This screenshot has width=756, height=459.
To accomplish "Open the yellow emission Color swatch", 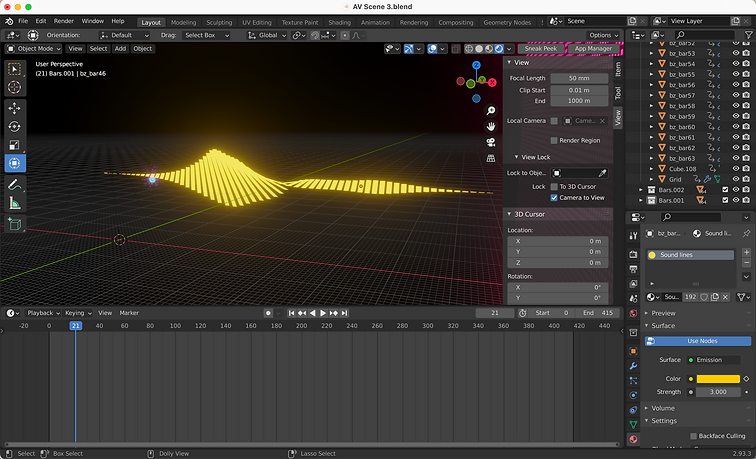I will [x=718, y=379].
